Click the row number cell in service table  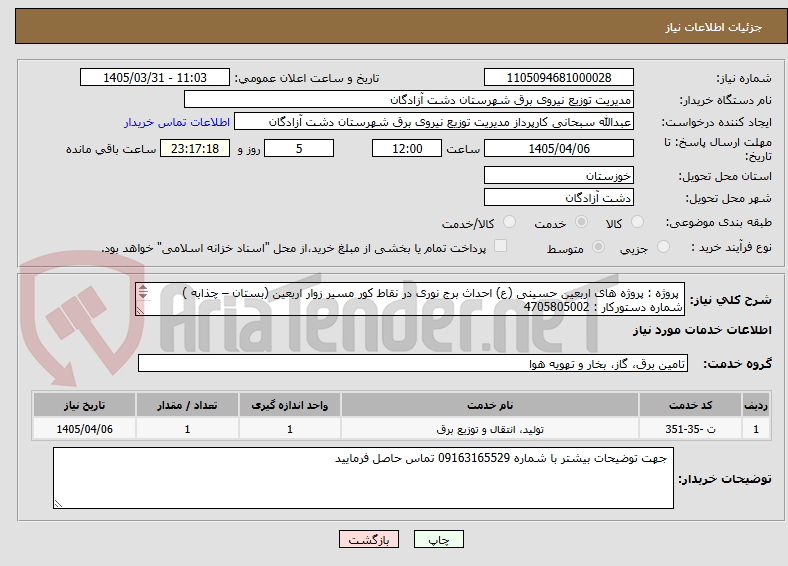[756, 429]
